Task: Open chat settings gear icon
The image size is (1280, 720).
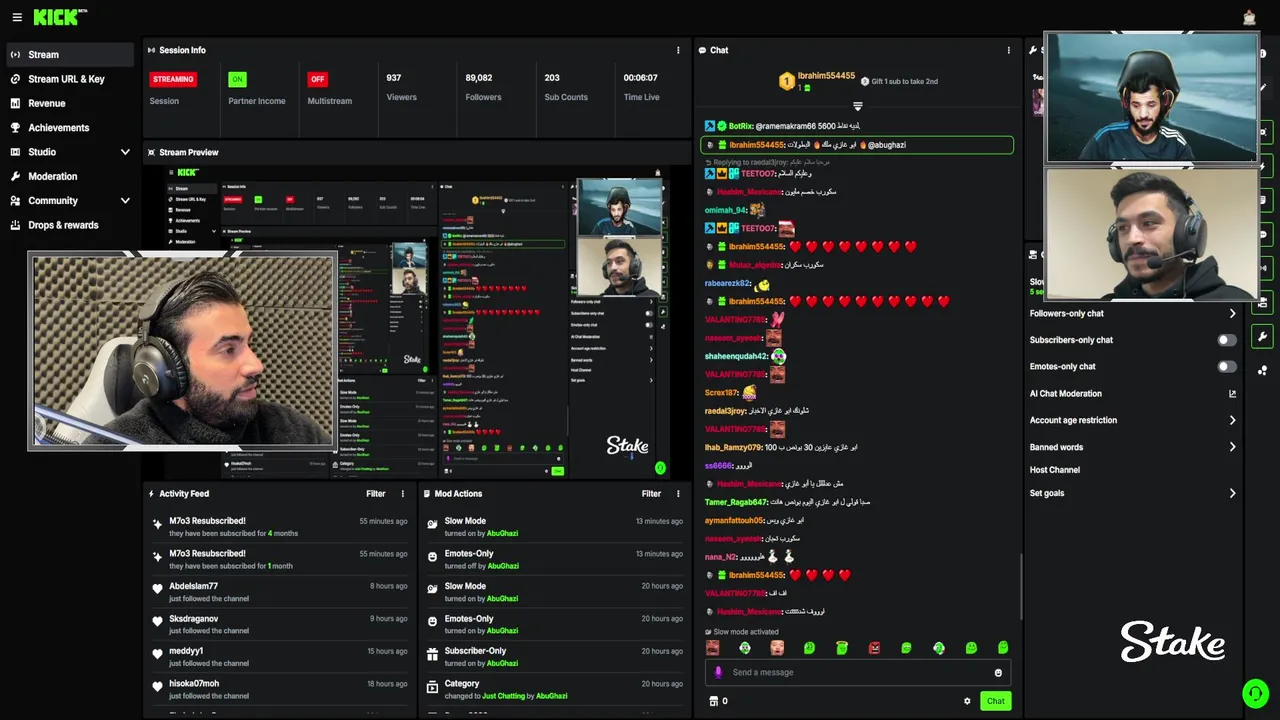Action: (967, 701)
